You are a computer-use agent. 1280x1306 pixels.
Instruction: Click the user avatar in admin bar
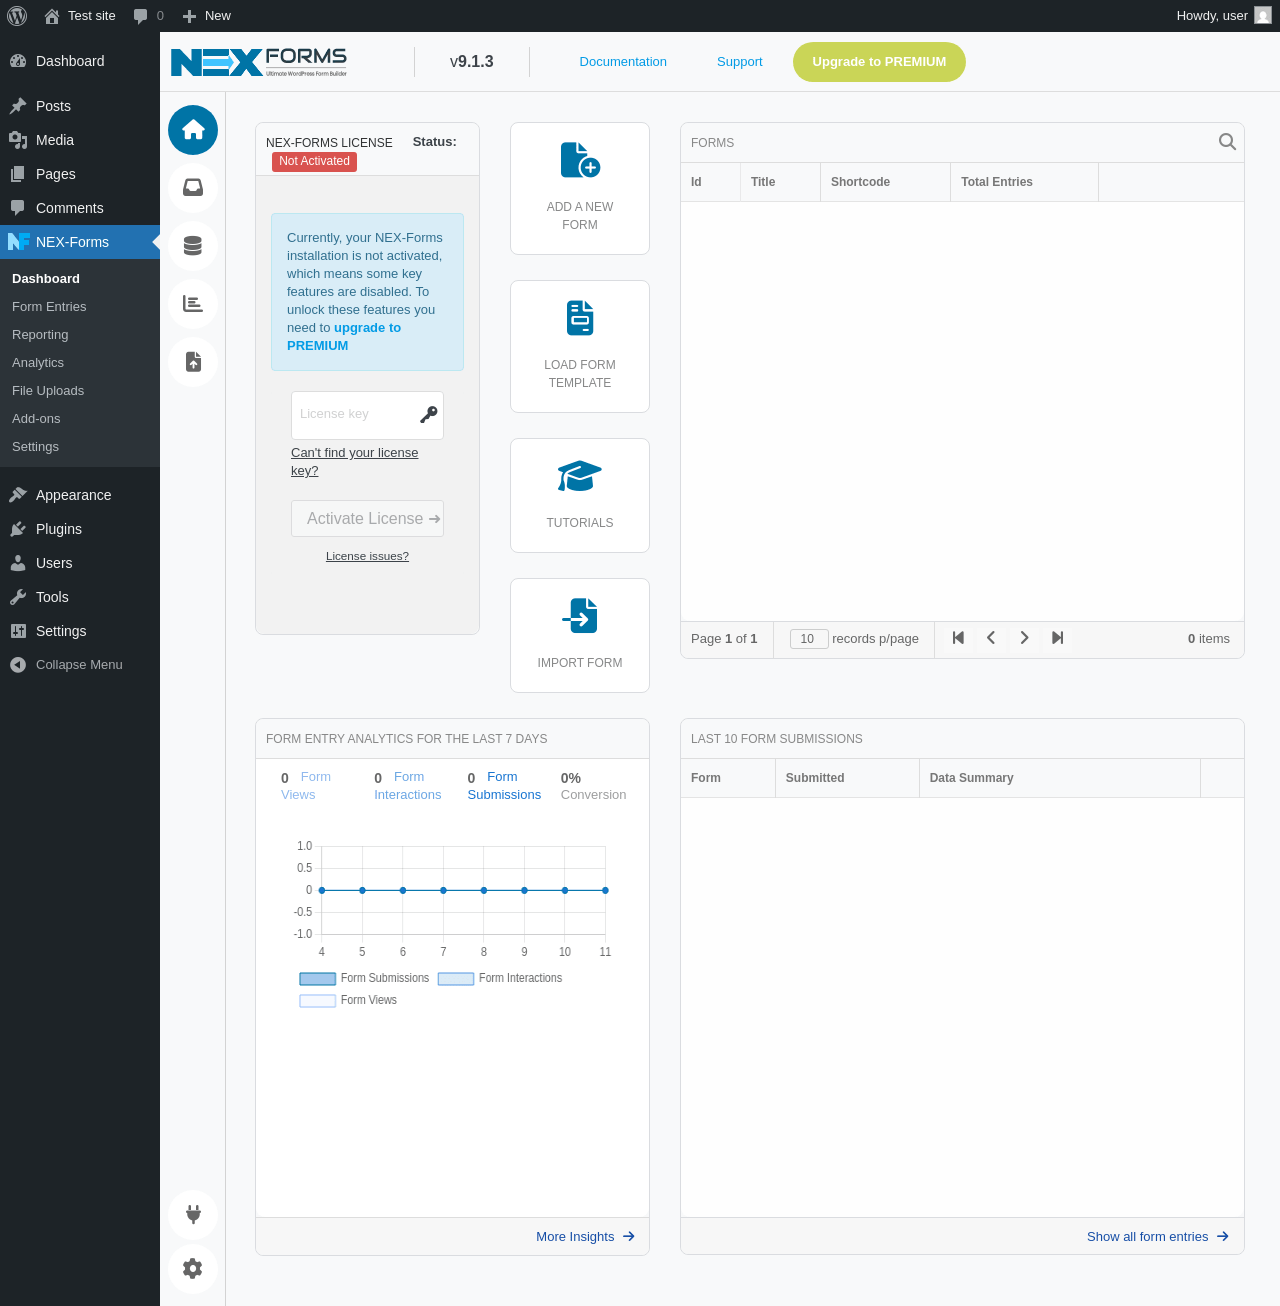[1263, 16]
